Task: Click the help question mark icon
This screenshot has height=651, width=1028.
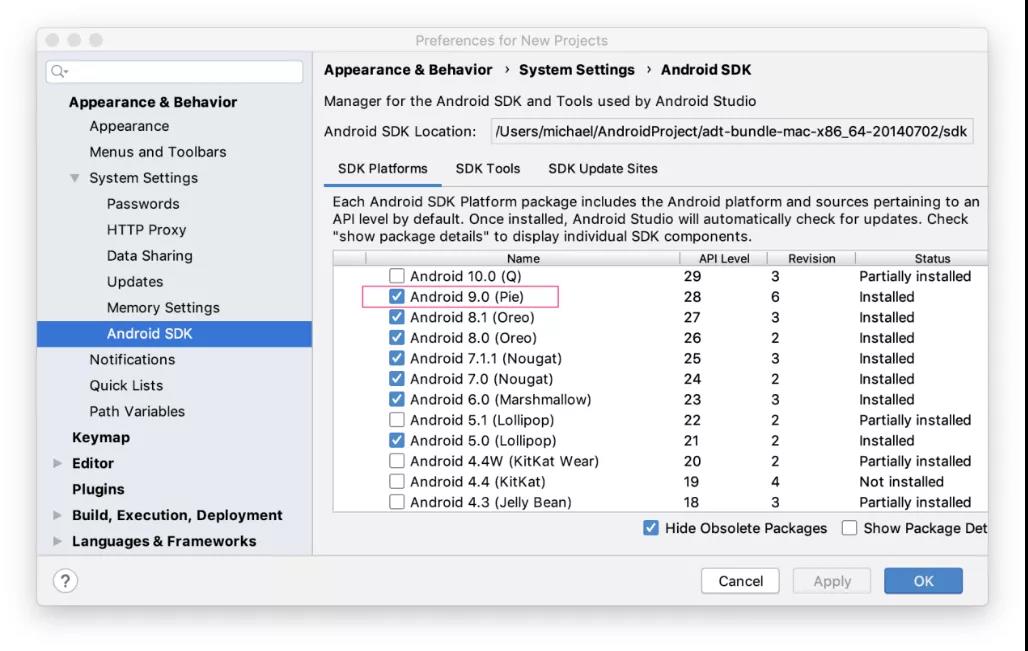Action: coord(65,581)
